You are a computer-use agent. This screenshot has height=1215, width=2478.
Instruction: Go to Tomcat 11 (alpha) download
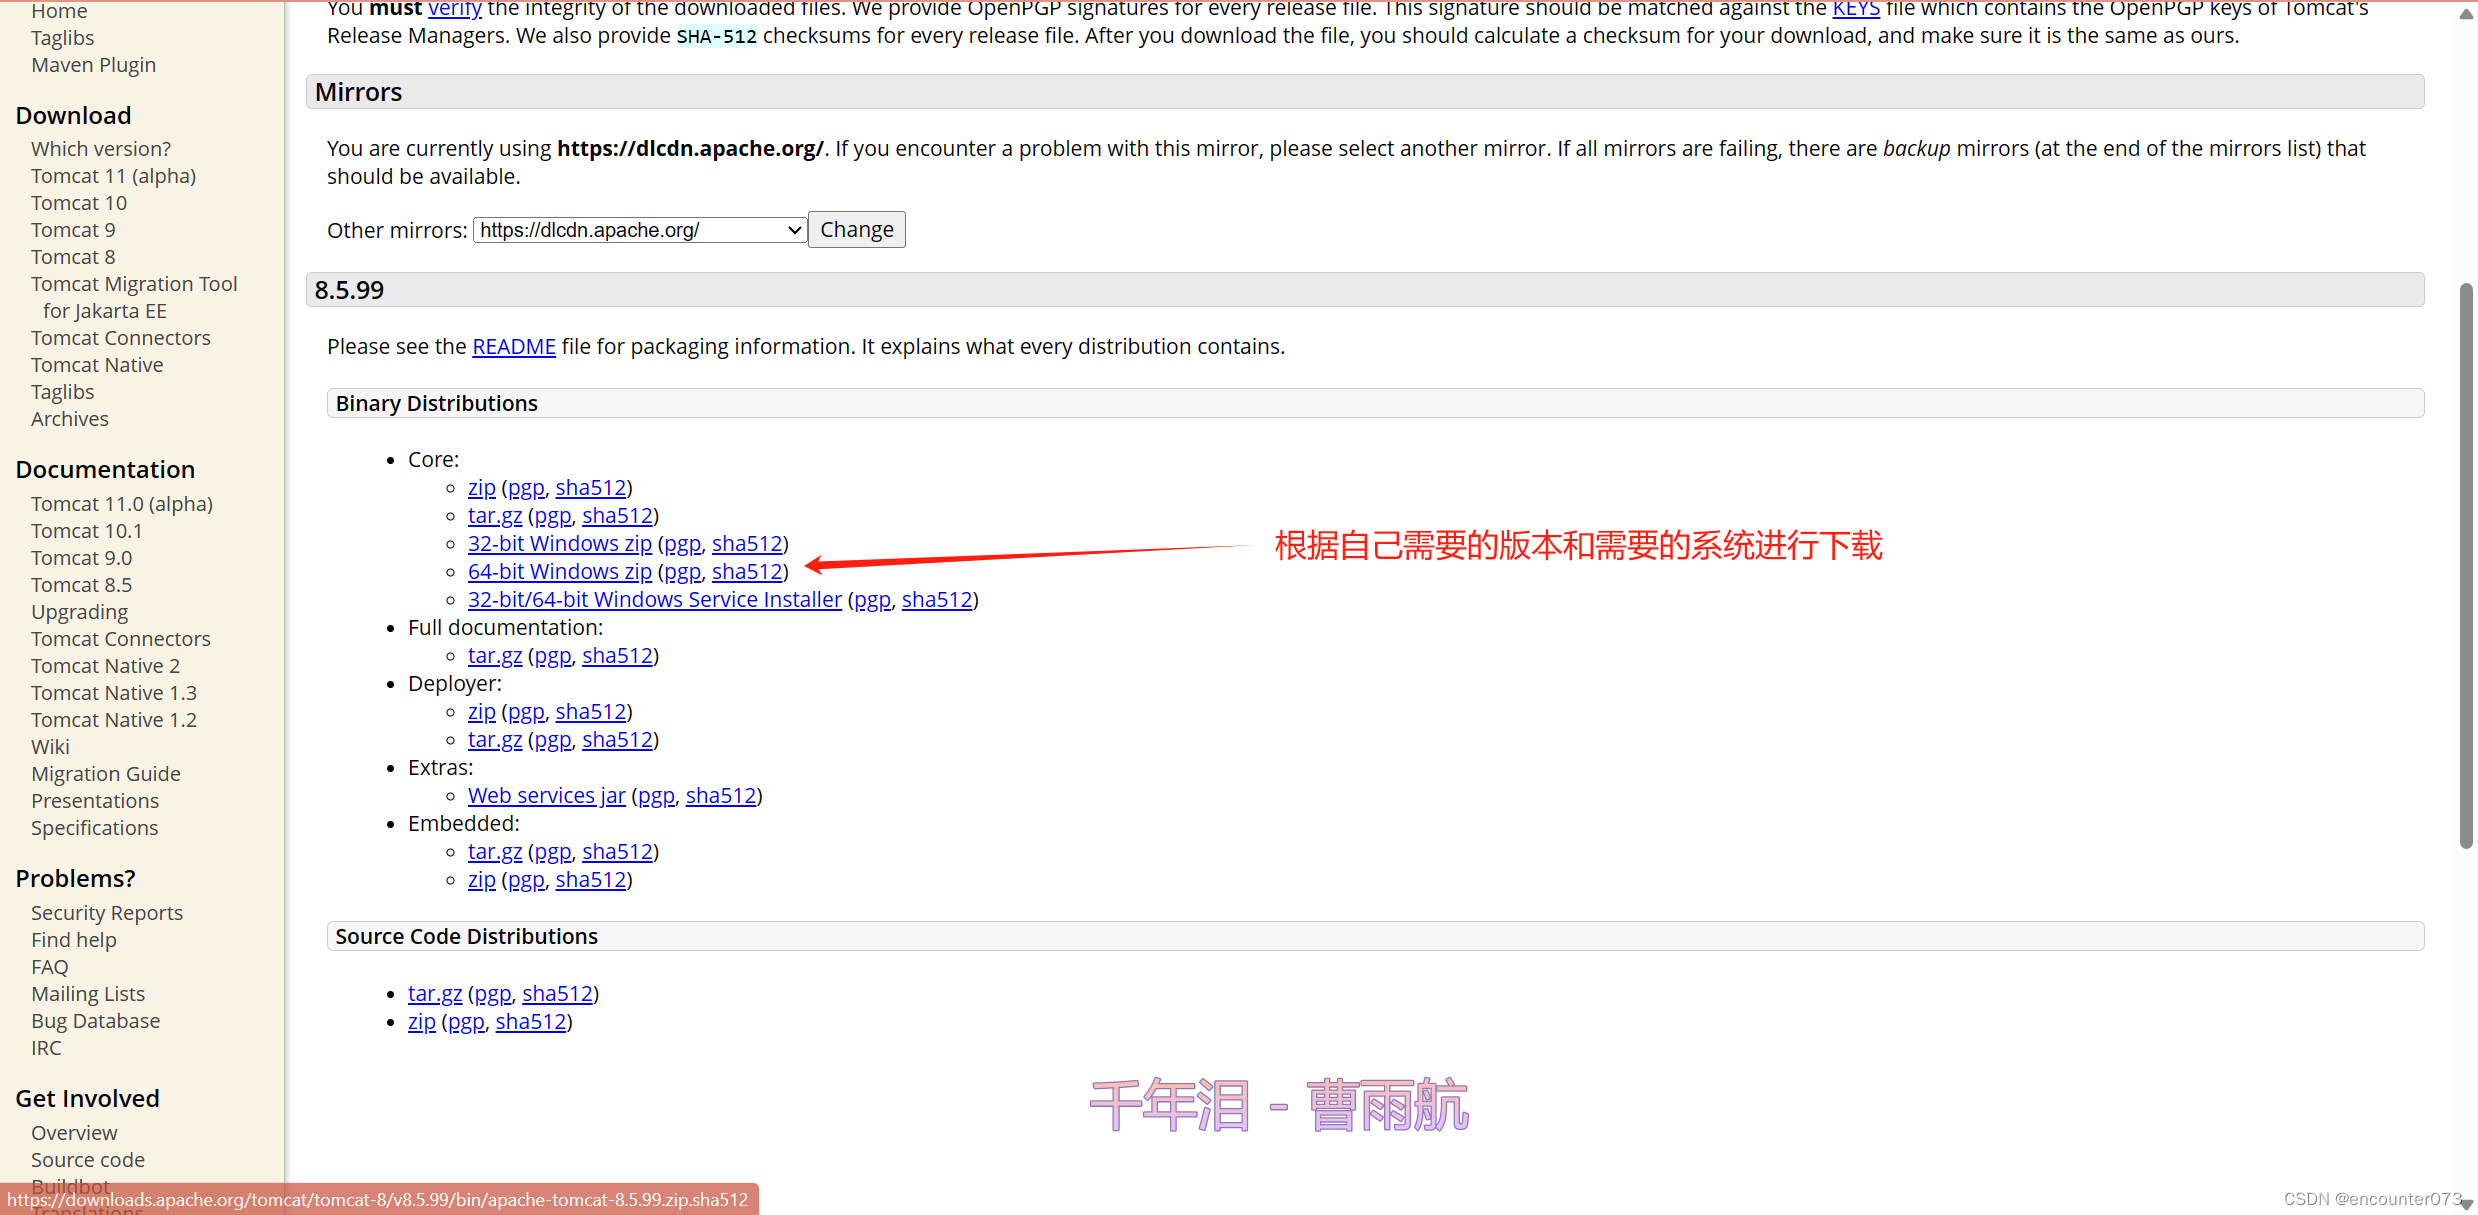pyautogui.click(x=113, y=176)
